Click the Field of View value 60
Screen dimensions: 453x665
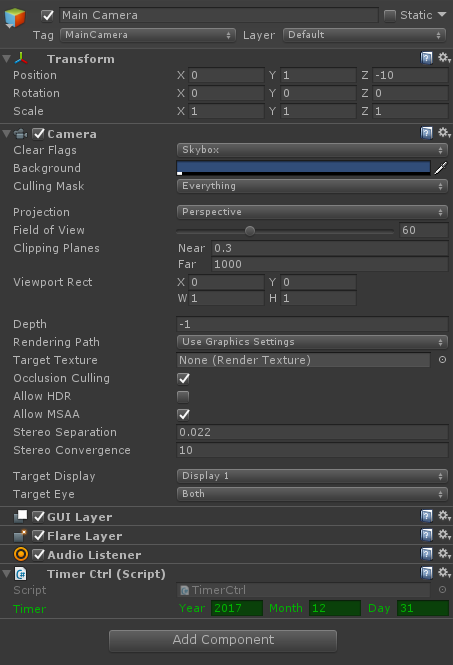pyautogui.click(x=424, y=230)
